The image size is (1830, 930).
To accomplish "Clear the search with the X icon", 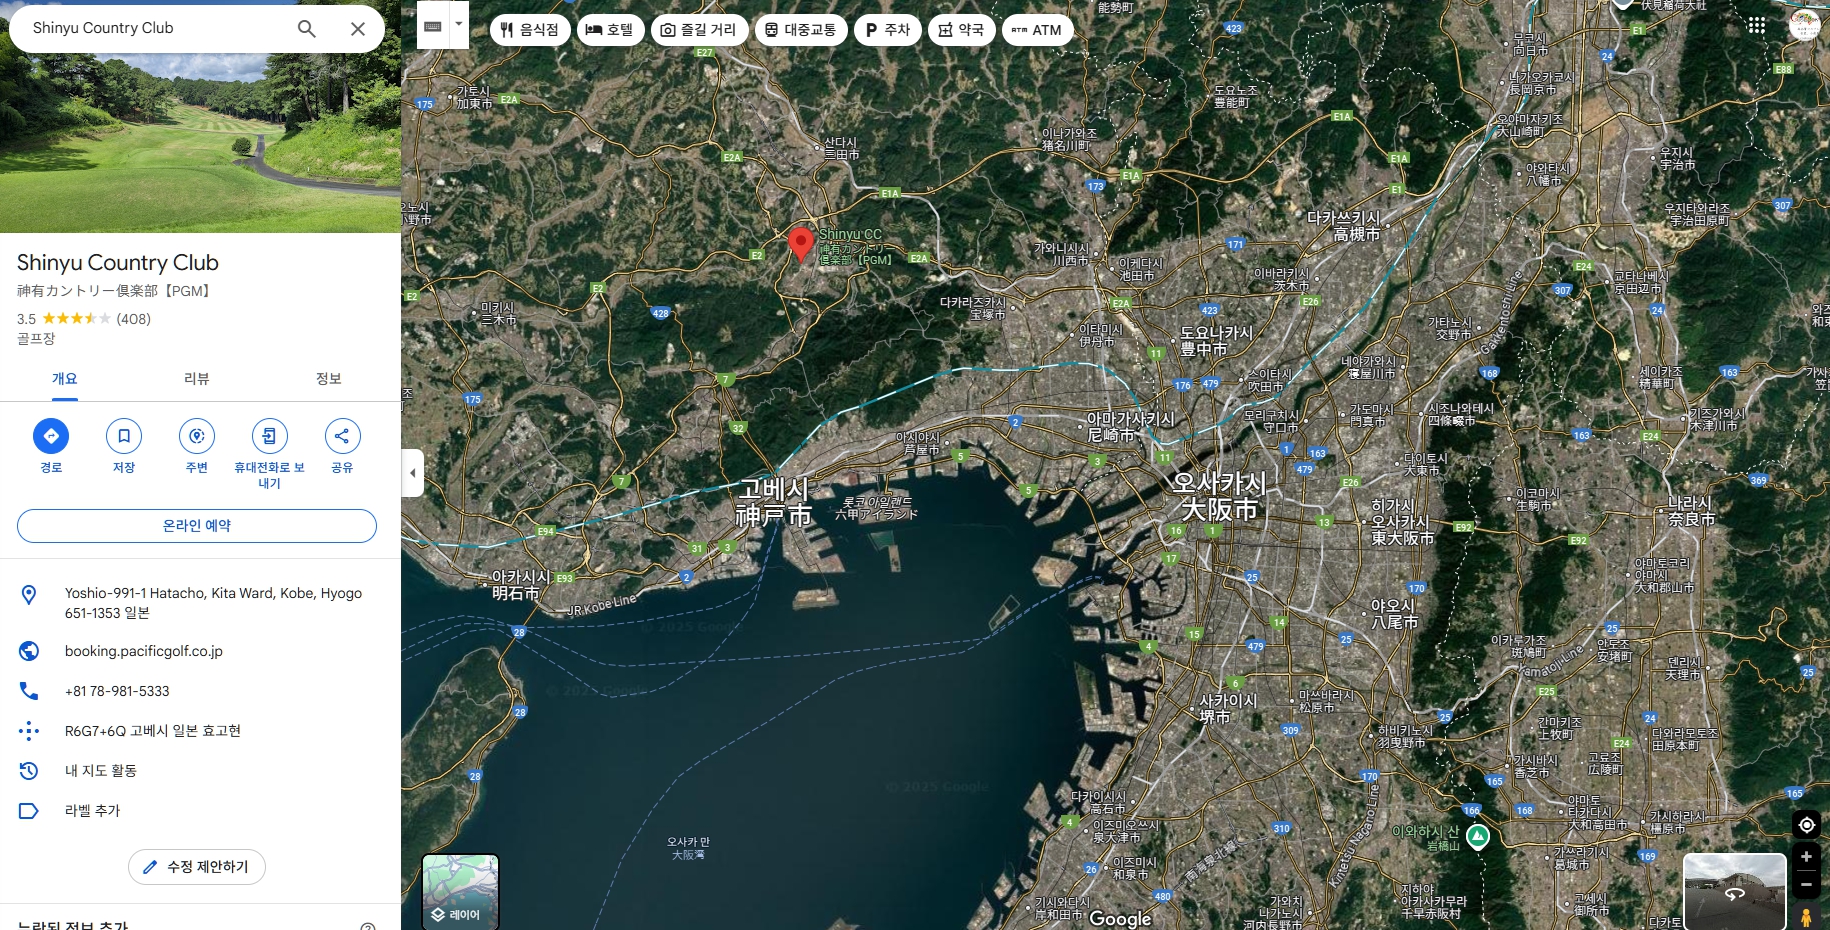I will pyautogui.click(x=357, y=29).
